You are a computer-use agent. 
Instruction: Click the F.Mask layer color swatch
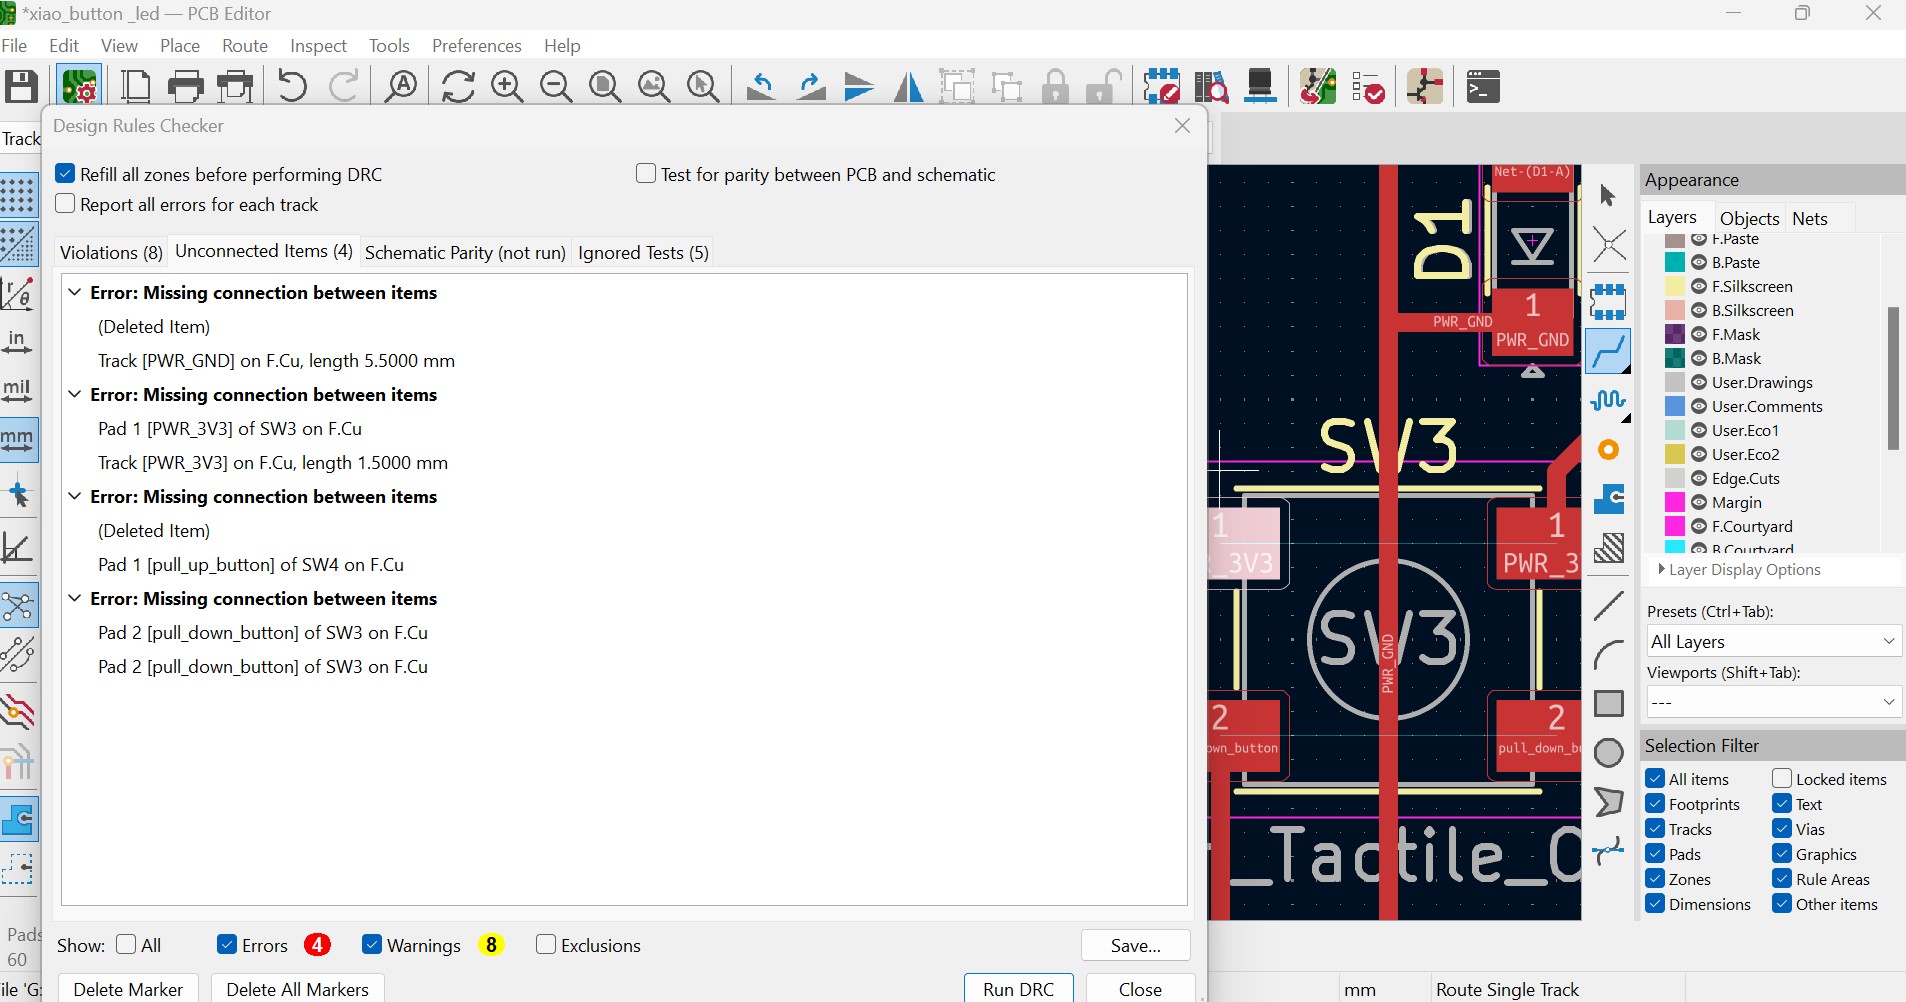pyautogui.click(x=1675, y=335)
